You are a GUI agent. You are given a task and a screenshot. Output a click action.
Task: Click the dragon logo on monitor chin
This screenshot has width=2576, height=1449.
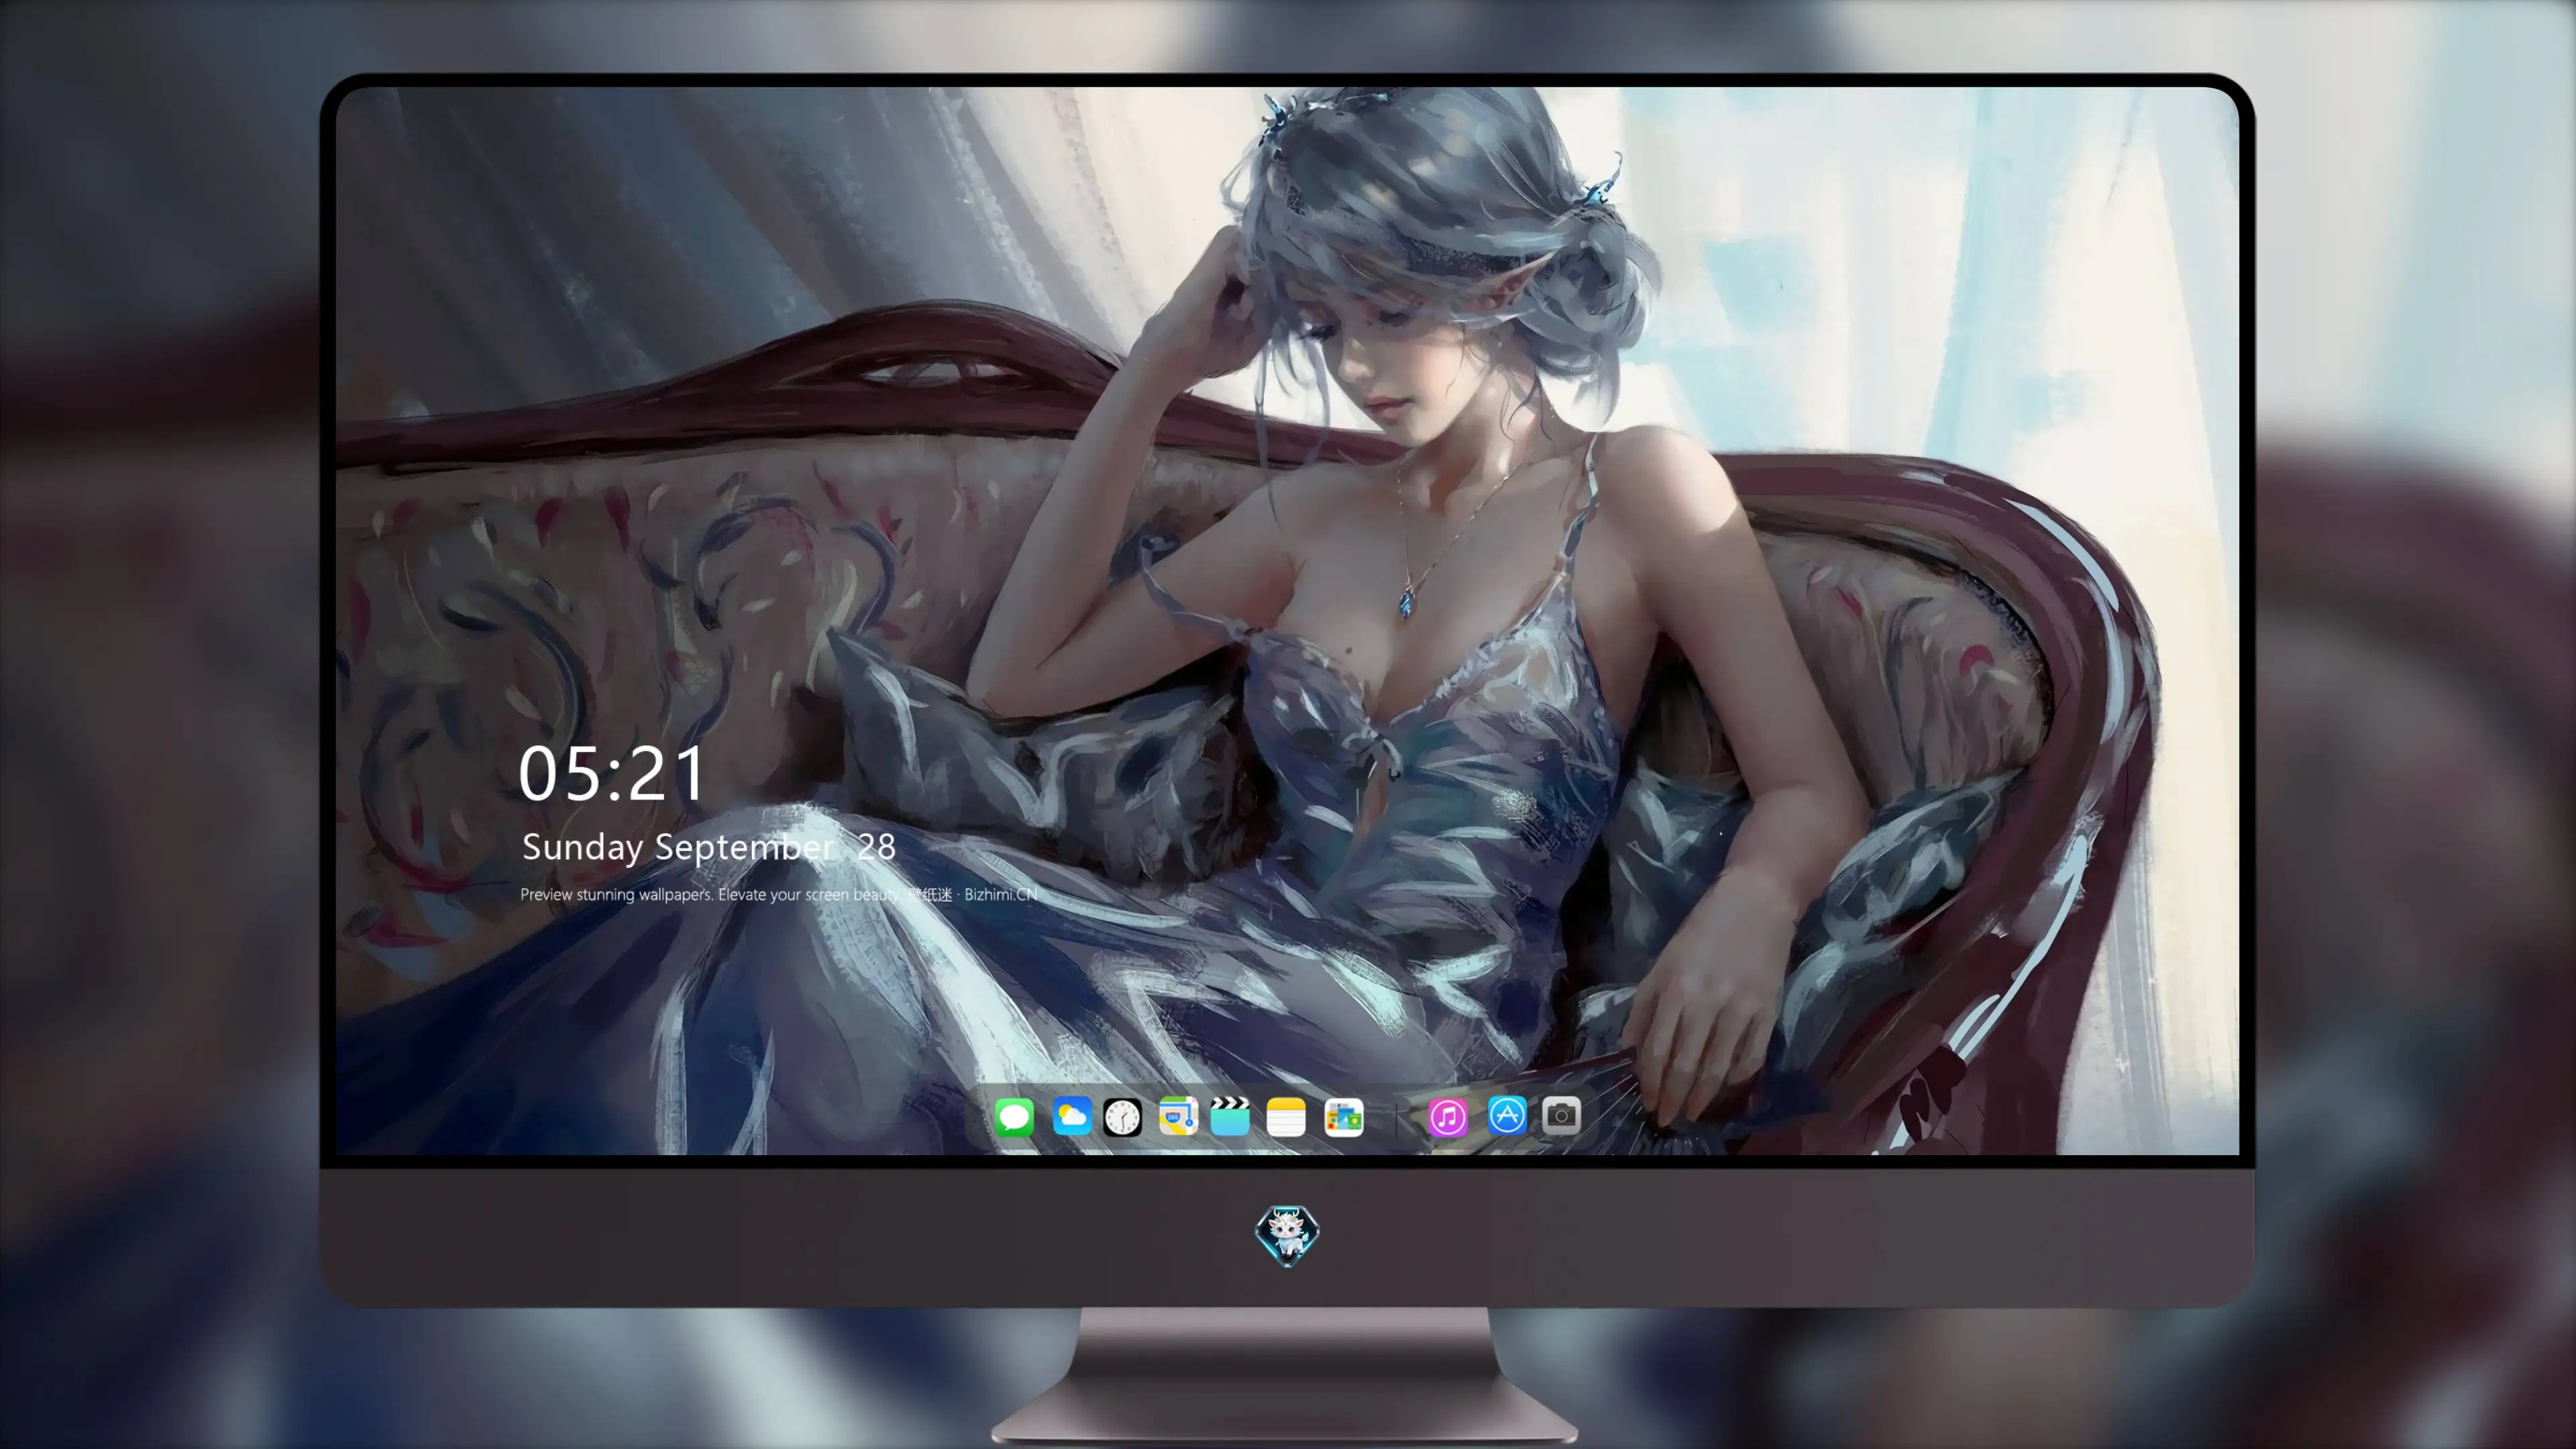(x=1287, y=1236)
